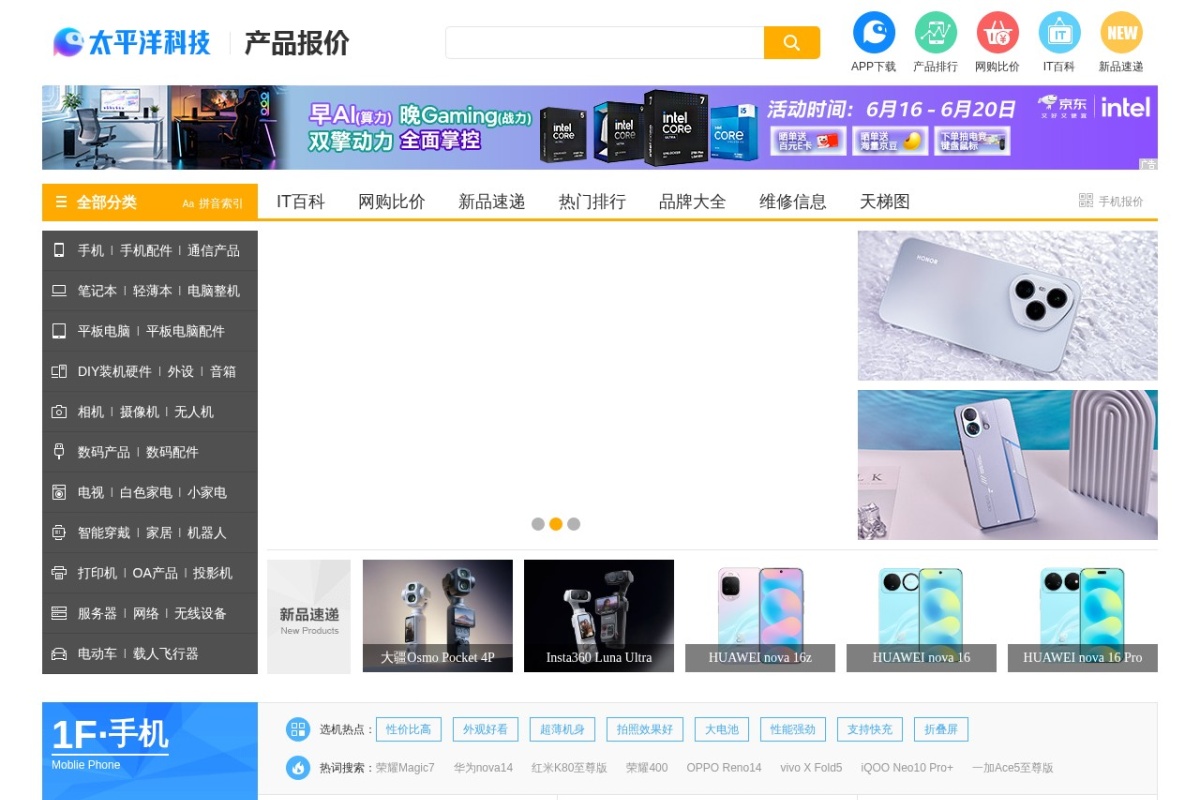Open the 大疆Osmo Pocket 4P thumbnail
1200x800 pixels.
438,616
